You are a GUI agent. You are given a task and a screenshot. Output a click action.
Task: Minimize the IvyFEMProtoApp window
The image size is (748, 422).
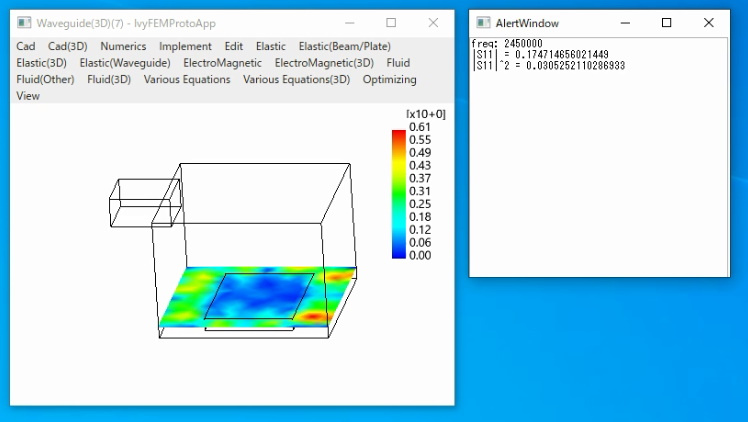tap(350, 23)
